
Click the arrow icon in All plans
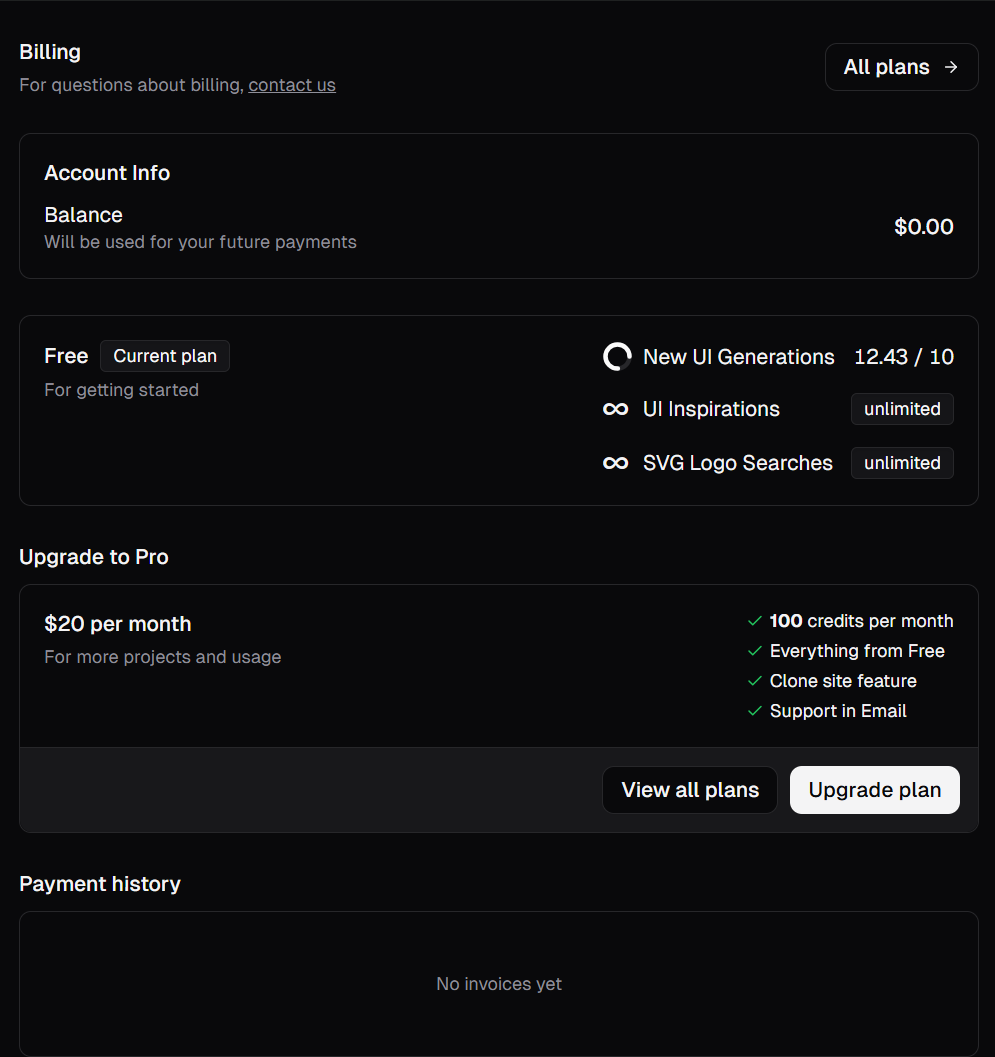(x=951, y=67)
